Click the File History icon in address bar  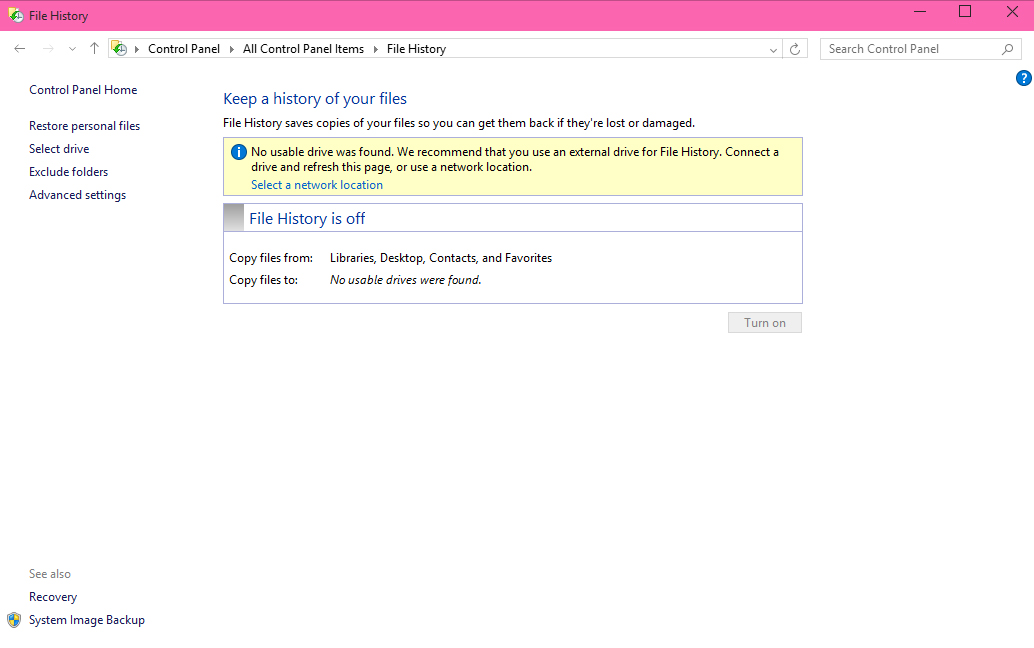coord(119,48)
